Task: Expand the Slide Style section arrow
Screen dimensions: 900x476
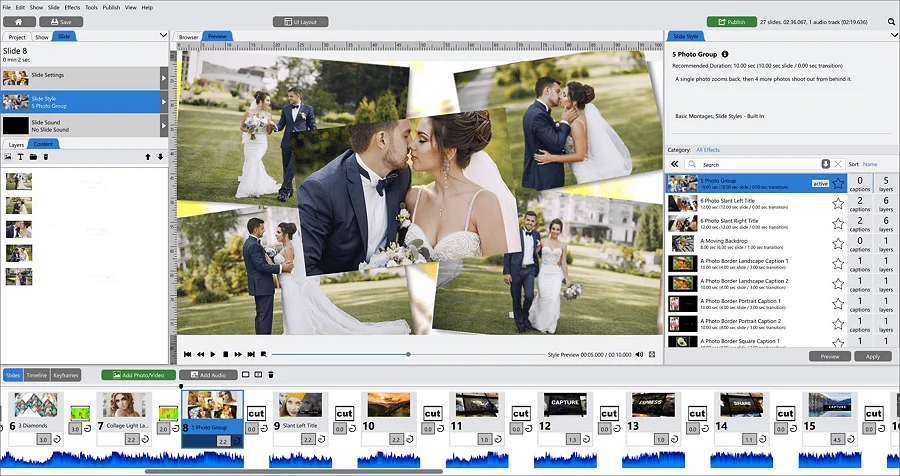Action: point(164,102)
